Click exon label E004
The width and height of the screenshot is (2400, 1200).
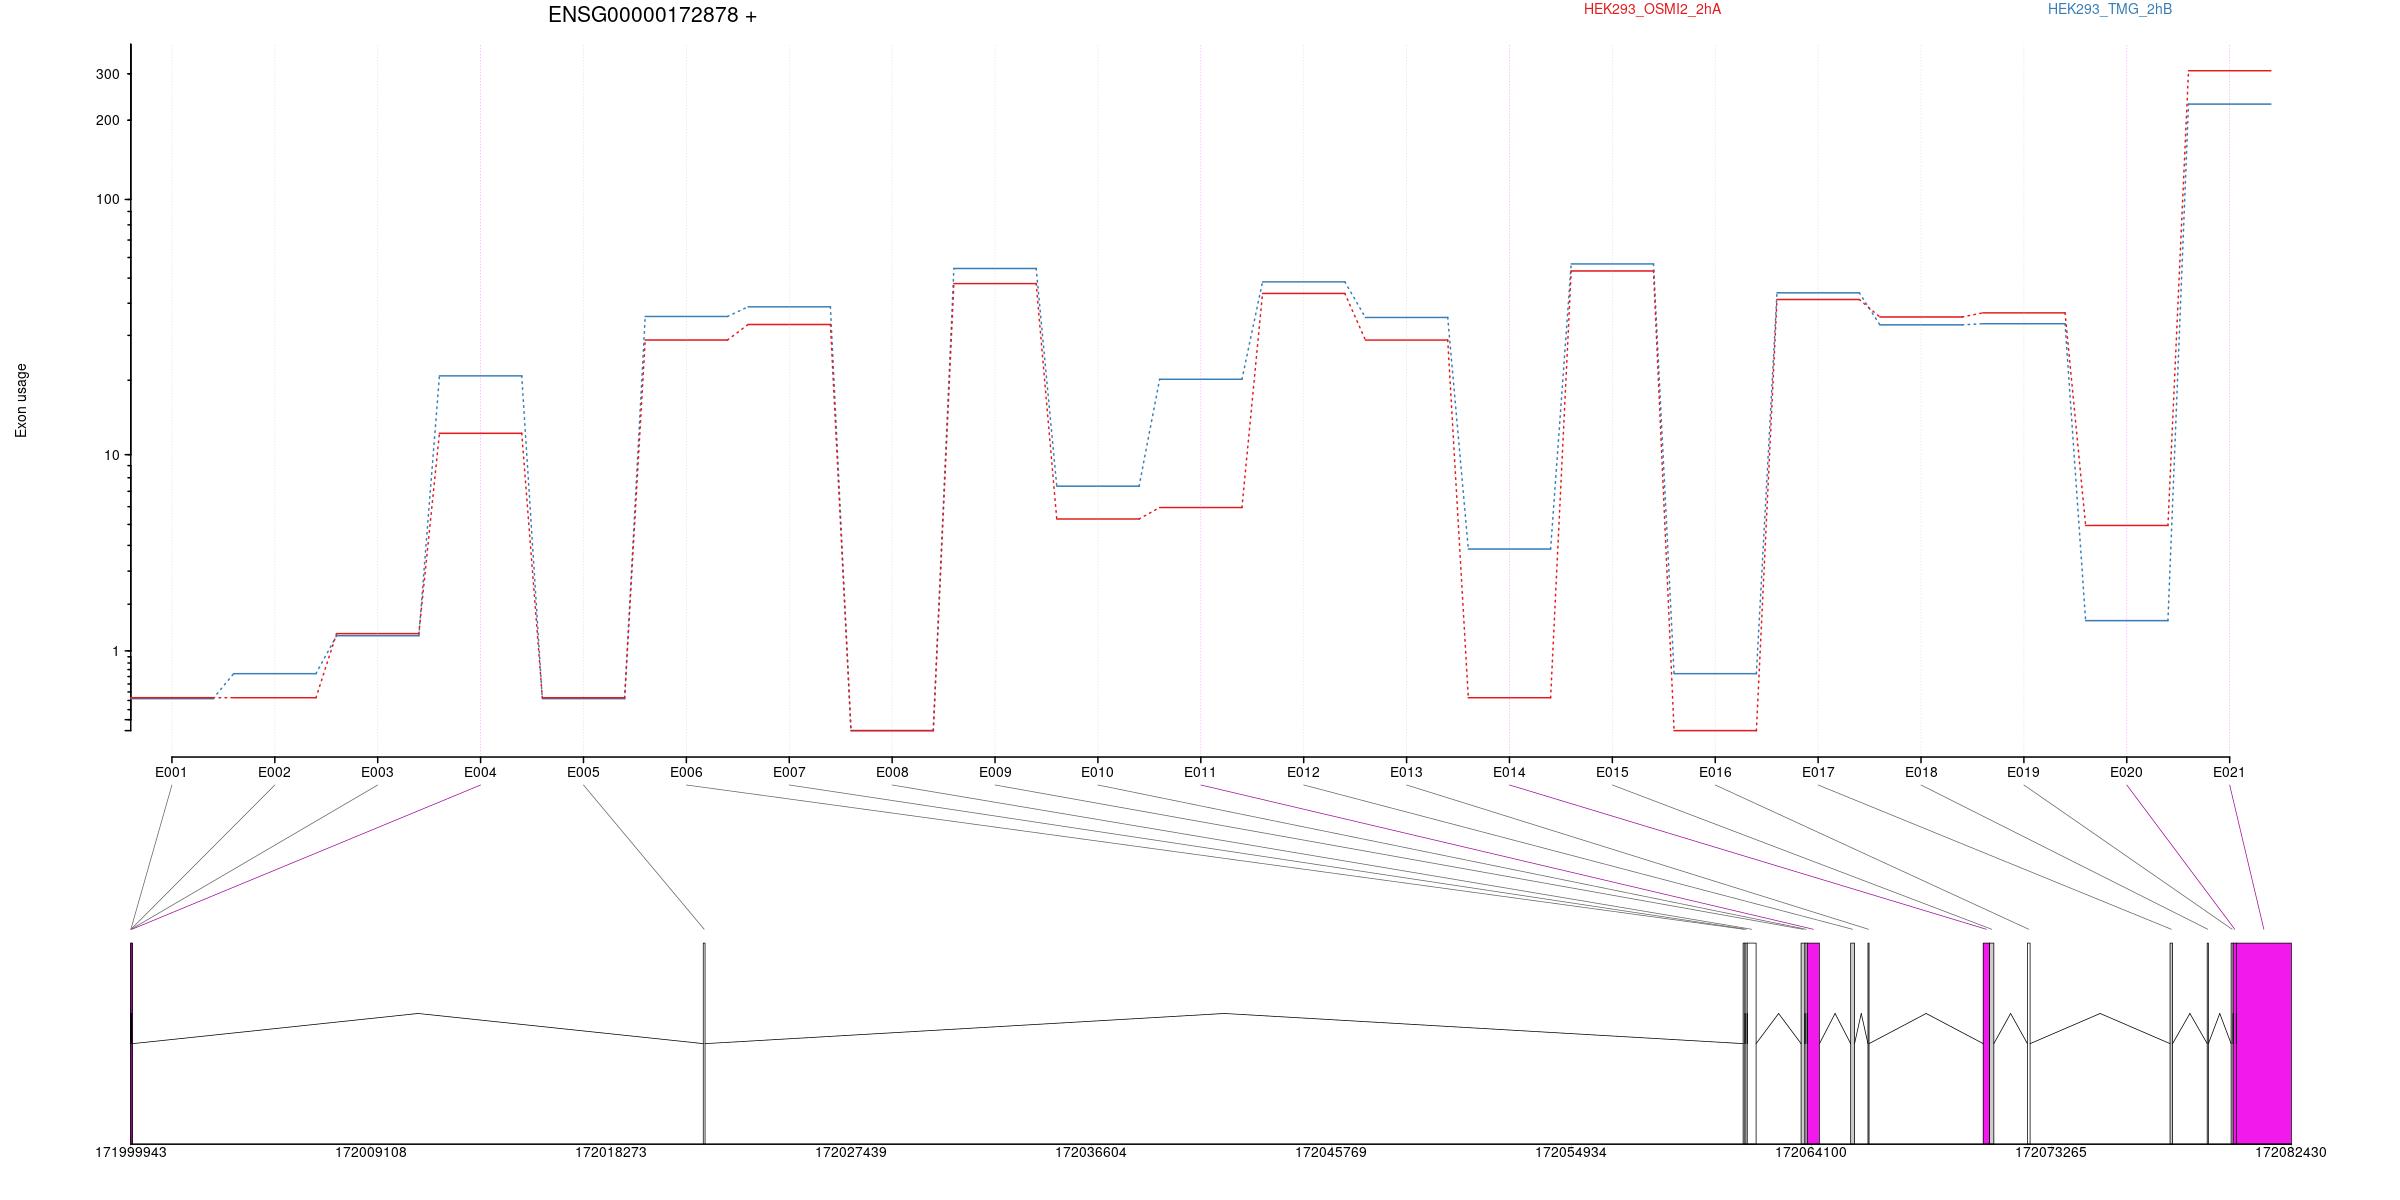point(480,772)
